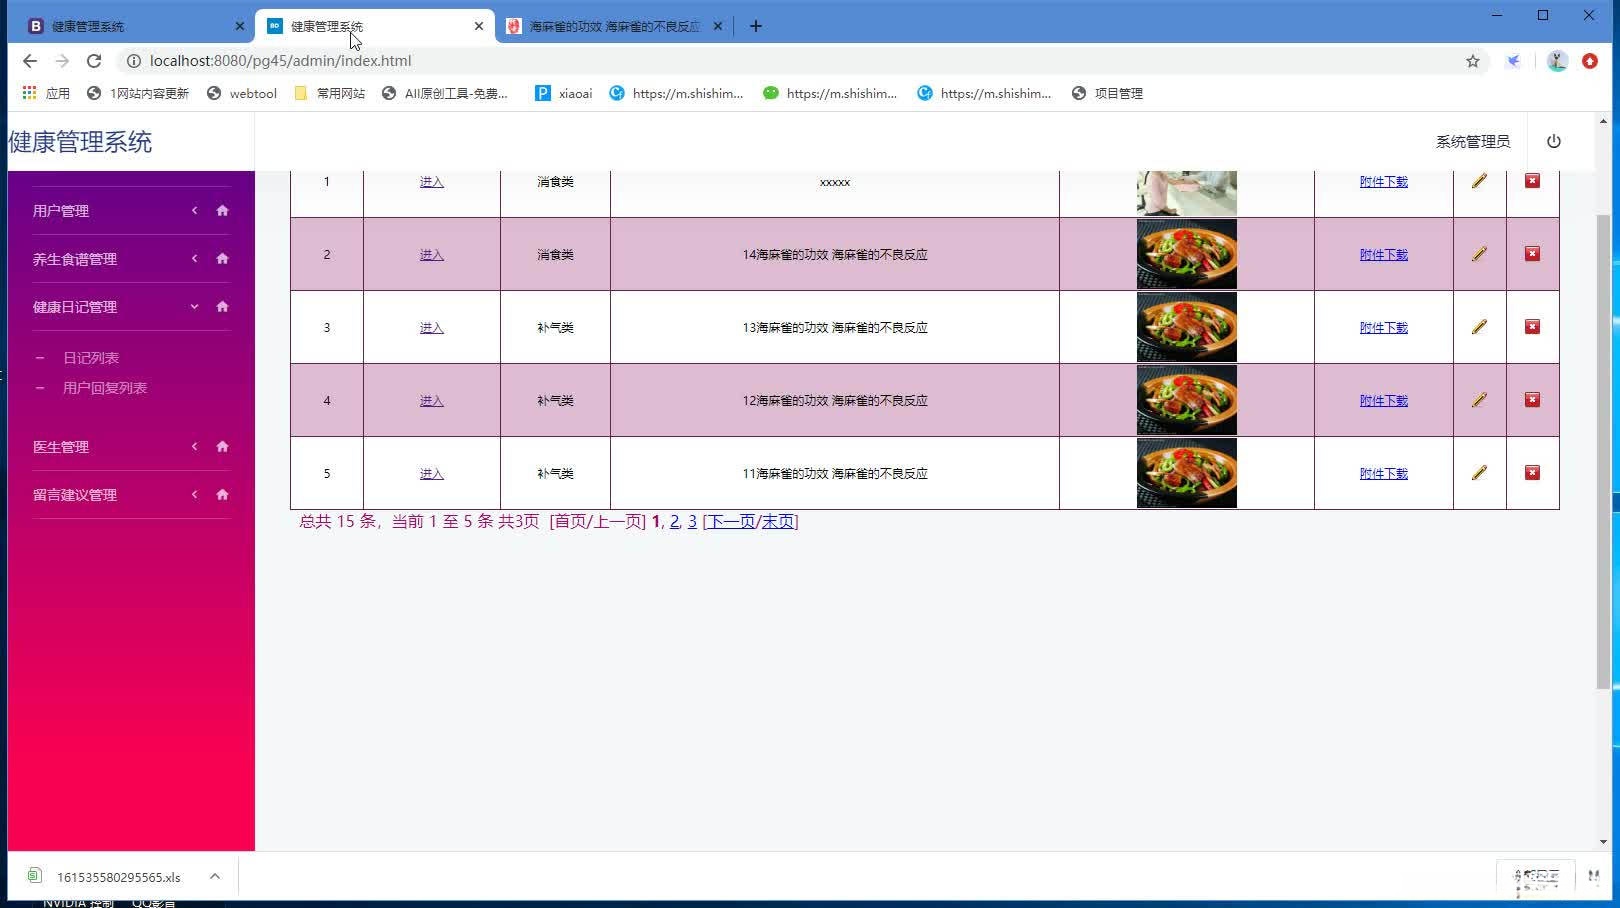The width and height of the screenshot is (1620, 908).
Task: Download attachment for row 1
Action: coord(1383,182)
